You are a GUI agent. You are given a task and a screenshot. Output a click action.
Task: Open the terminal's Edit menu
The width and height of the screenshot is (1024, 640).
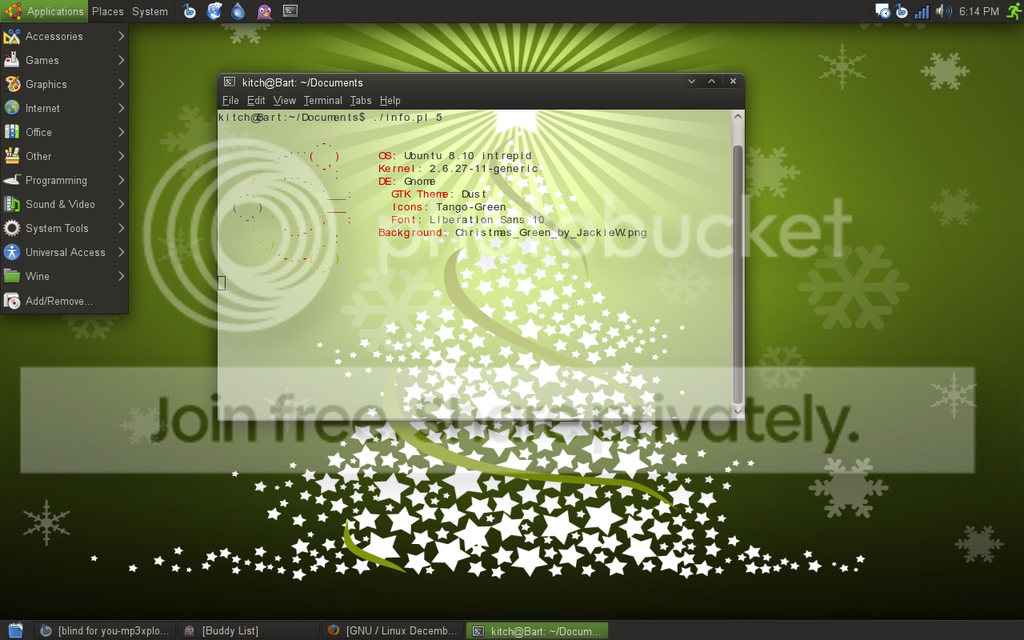pyautogui.click(x=256, y=100)
